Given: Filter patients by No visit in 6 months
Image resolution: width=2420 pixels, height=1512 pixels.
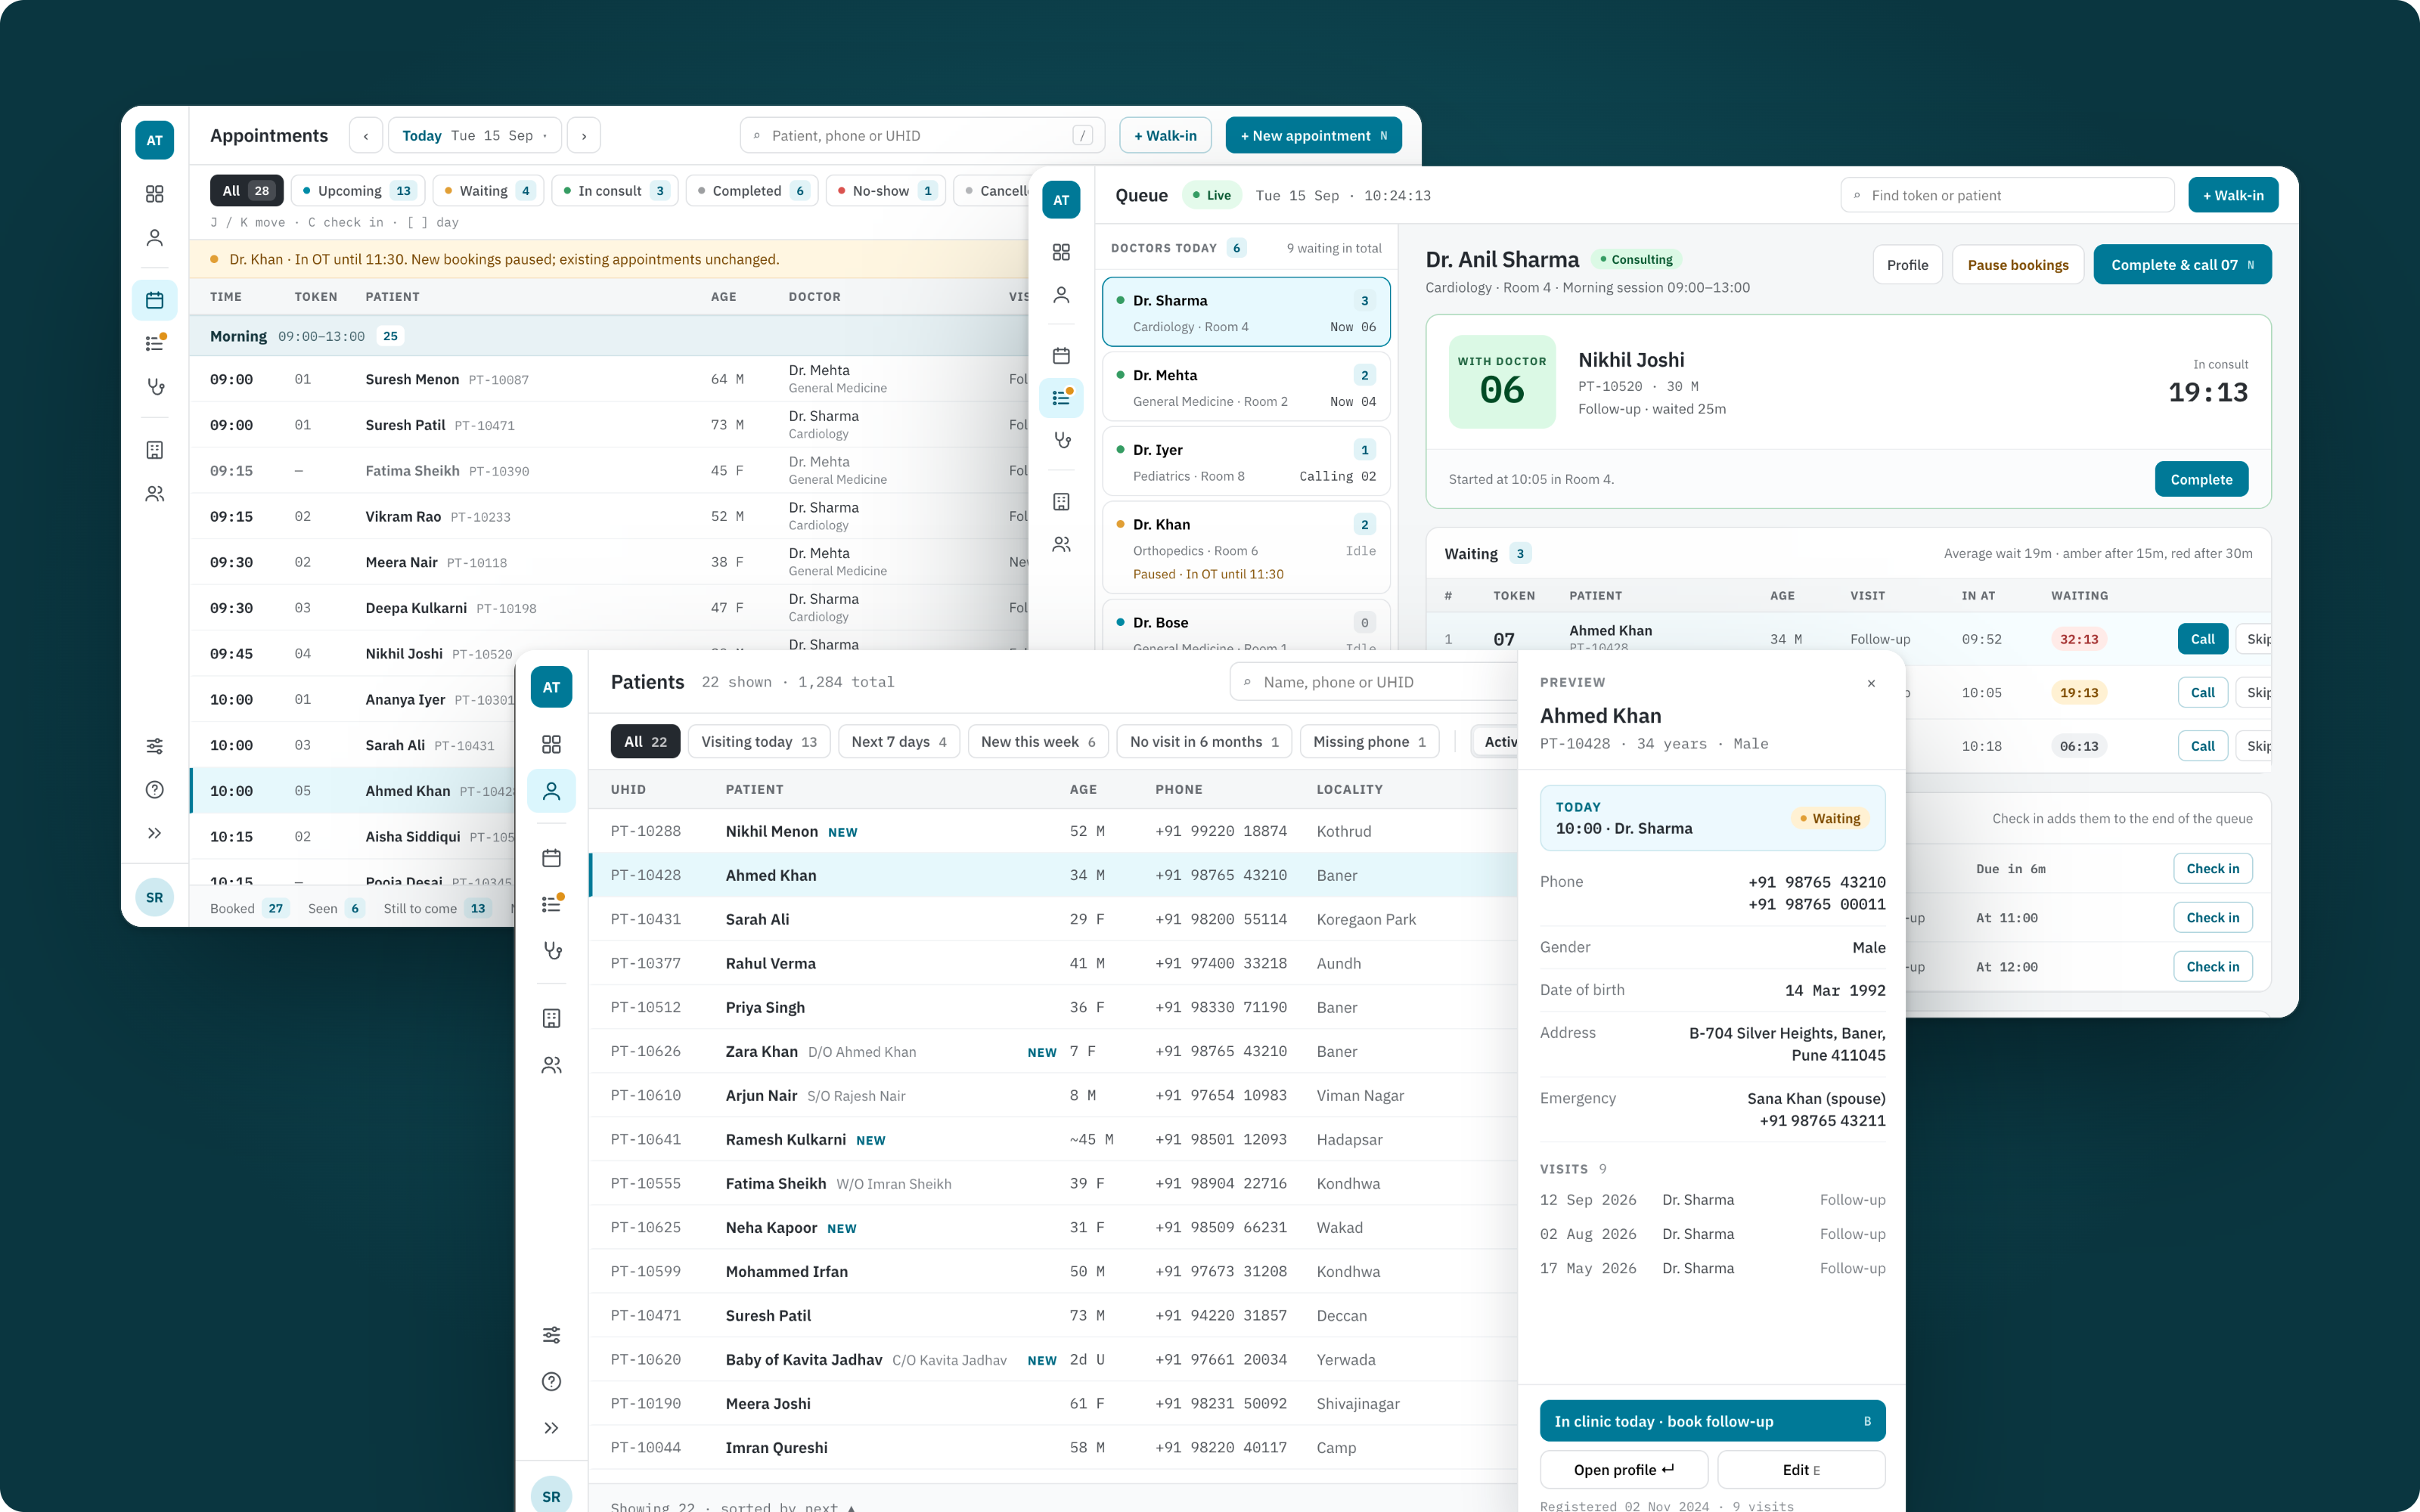Looking at the screenshot, I should tap(1204, 742).
